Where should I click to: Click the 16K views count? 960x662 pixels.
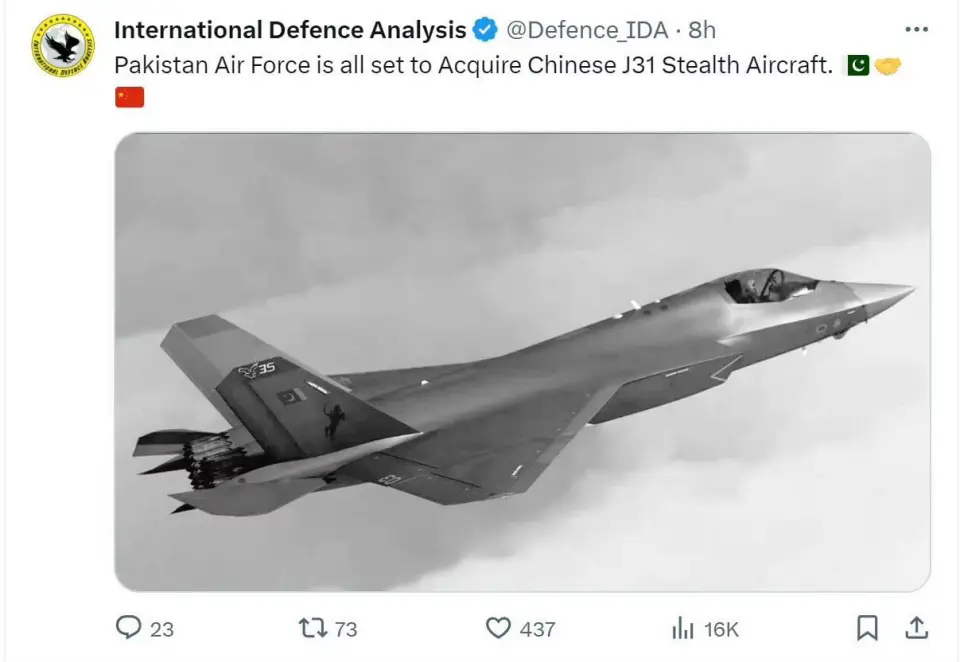click(721, 629)
